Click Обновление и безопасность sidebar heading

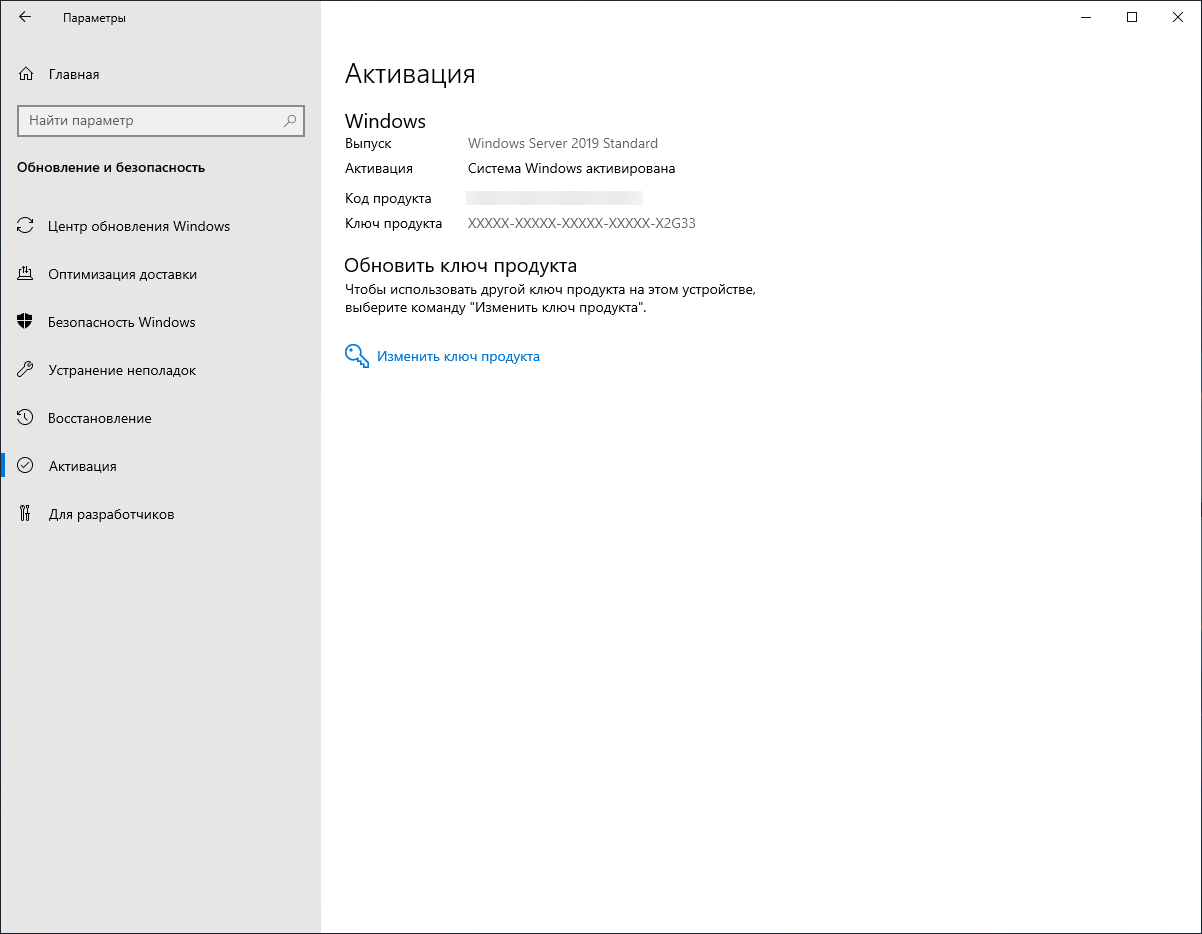coord(111,168)
